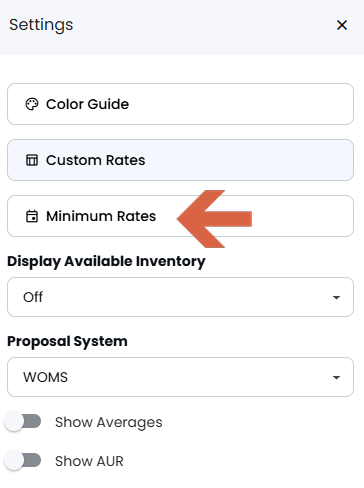Click the Show Averages label
The image size is (364, 488).
(109, 422)
